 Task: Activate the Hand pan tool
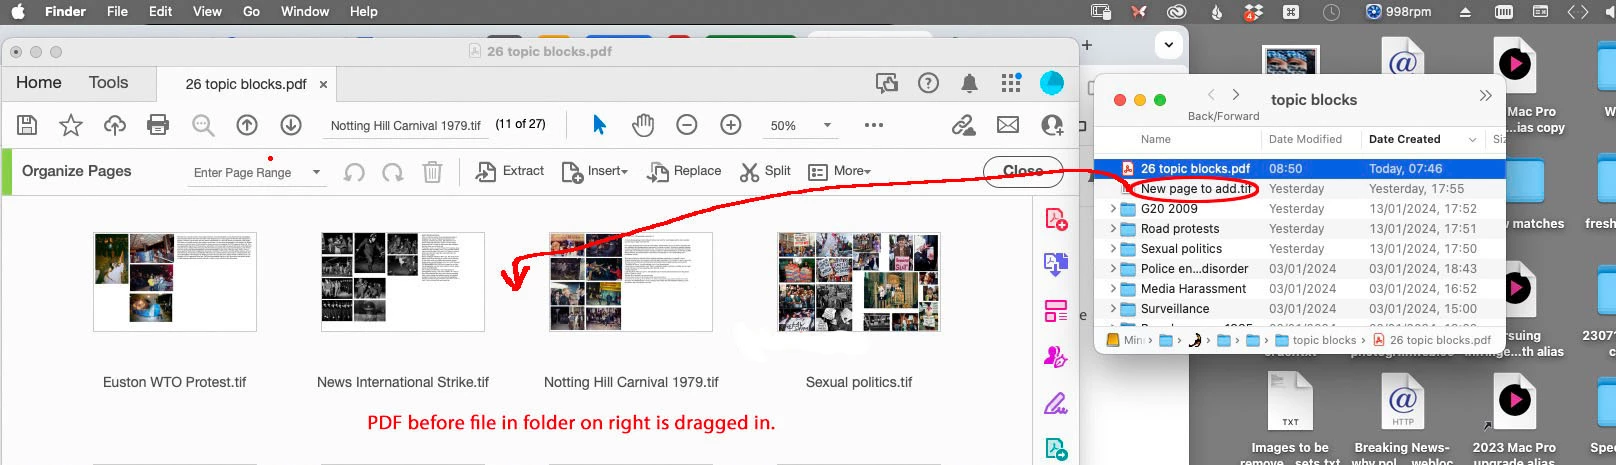(643, 125)
